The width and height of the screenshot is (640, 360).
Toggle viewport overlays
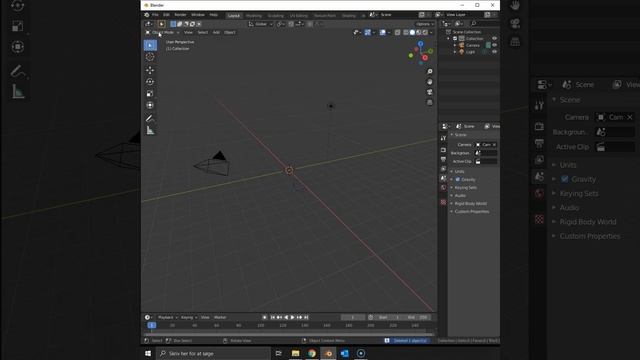[x=382, y=32]
